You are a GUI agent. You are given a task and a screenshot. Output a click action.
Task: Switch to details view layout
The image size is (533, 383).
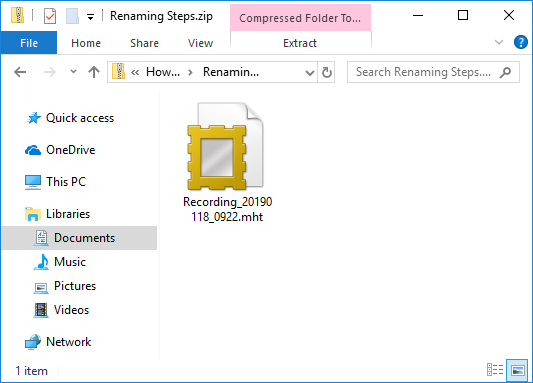click(x=495, y=369)
